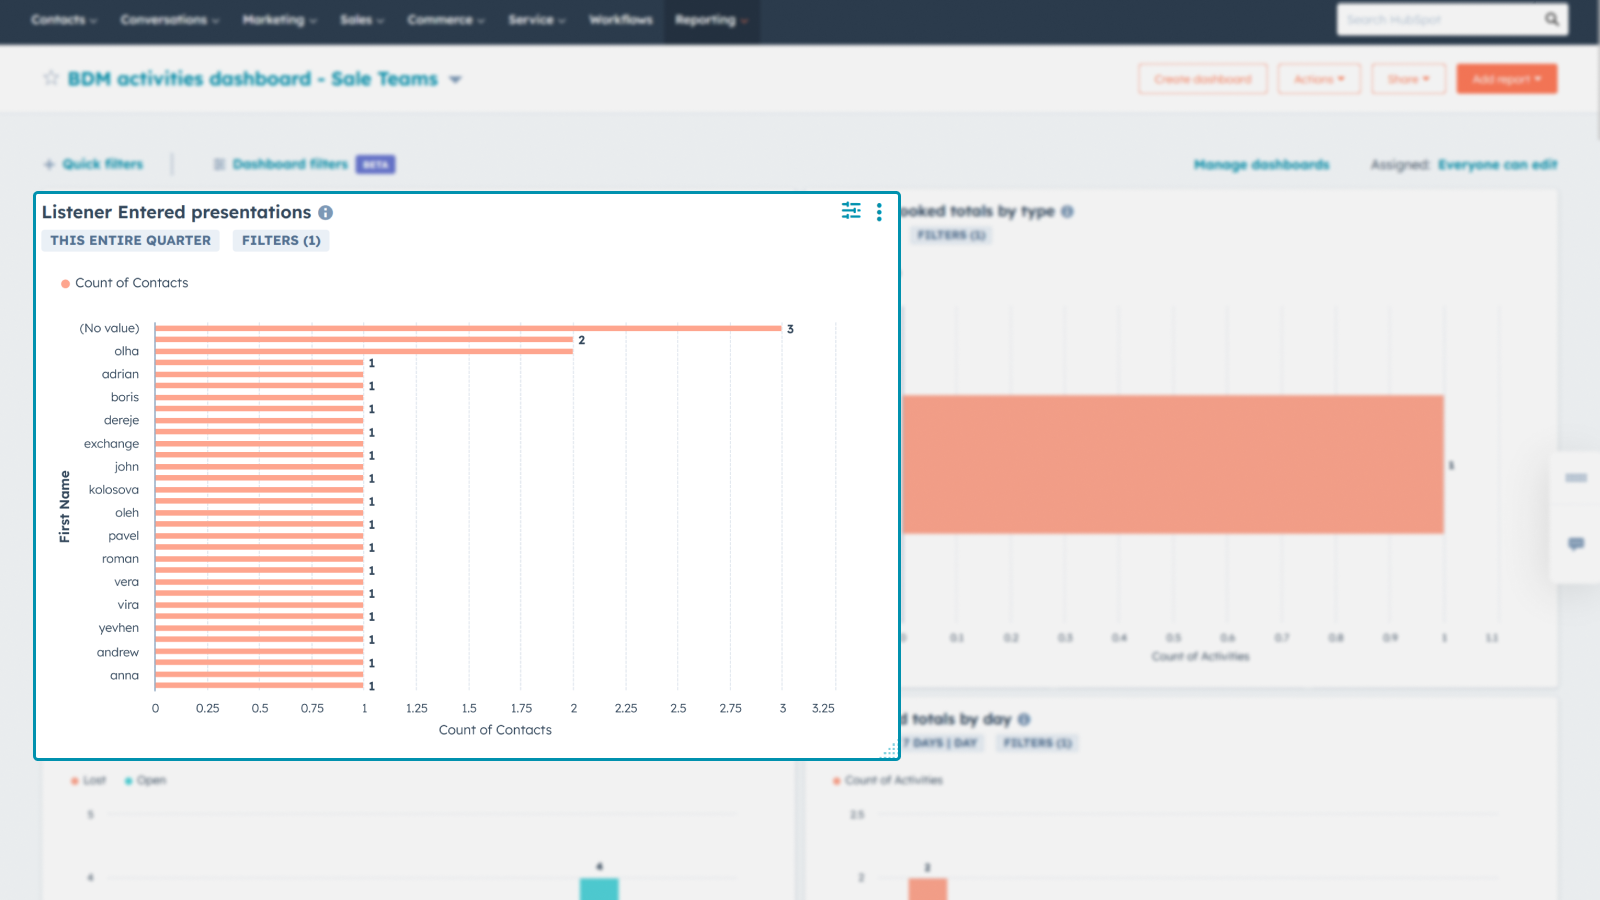Click the search magnifier icon

pos(1551,19)
